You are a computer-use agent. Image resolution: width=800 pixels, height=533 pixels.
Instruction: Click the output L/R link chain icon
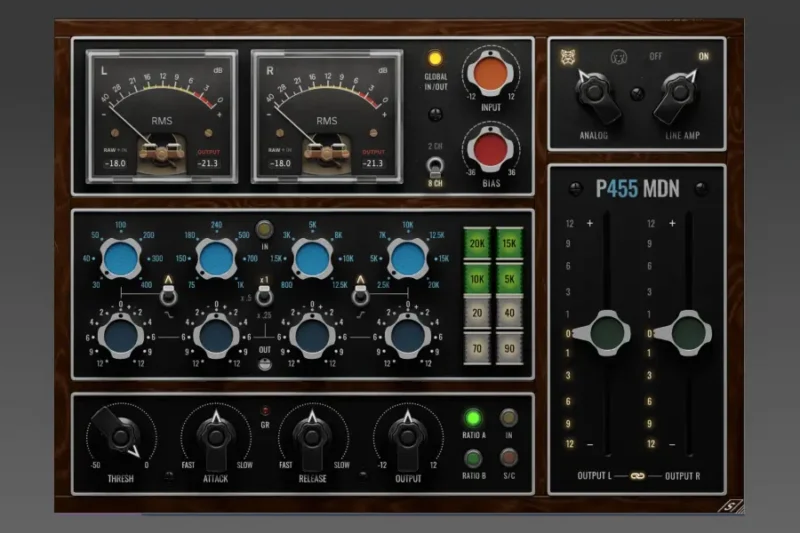pos(638,476)
